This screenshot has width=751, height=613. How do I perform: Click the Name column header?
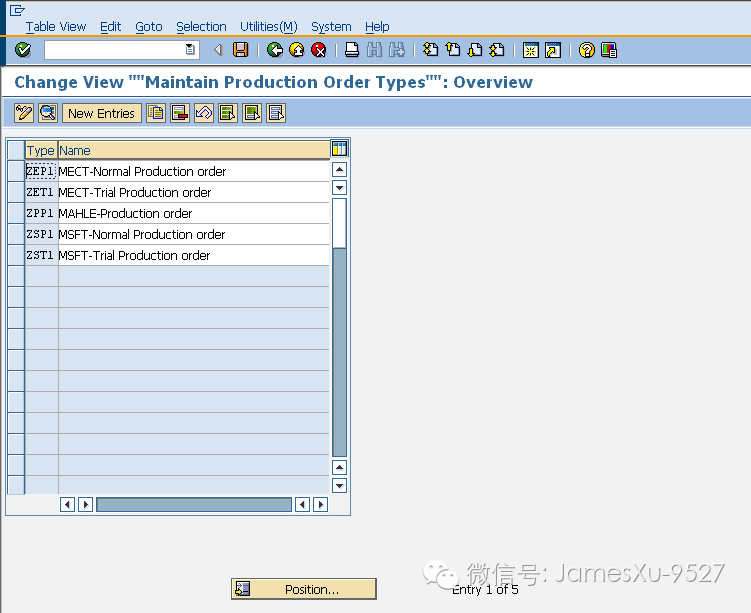194,150
